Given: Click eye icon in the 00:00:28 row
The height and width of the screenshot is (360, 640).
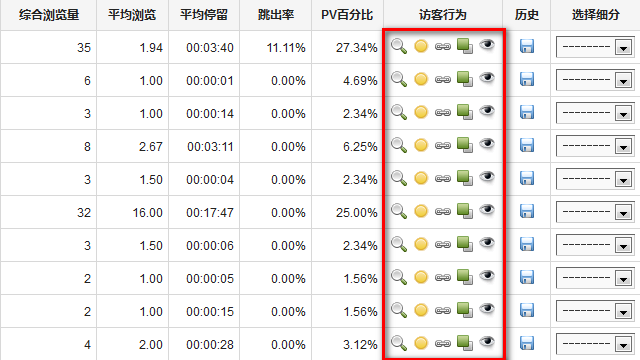Looking at the screenshot, I should (487, 341).
